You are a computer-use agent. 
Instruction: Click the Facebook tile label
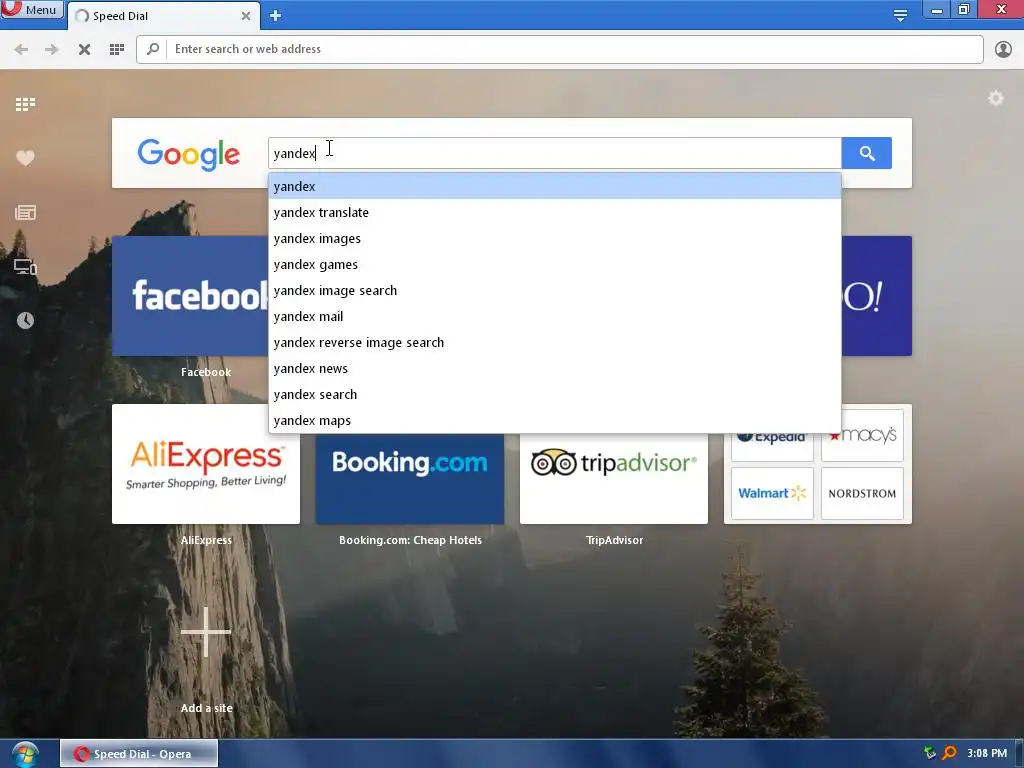[206, 372]
